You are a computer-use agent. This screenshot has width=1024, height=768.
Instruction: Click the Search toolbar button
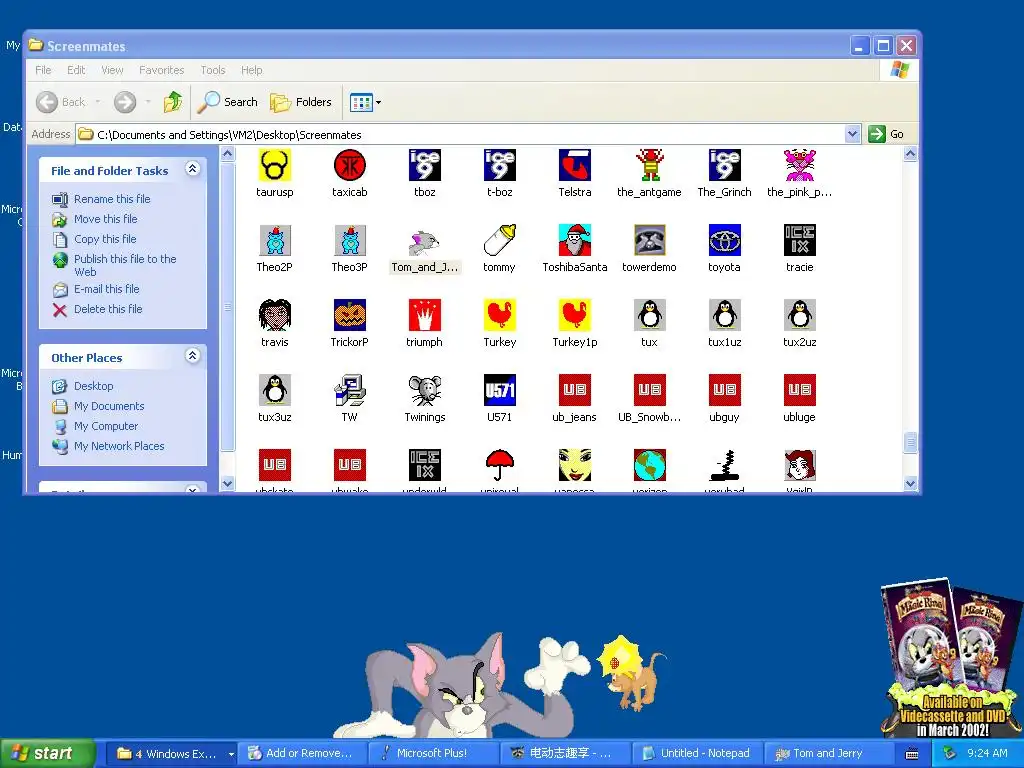point(228,102)
